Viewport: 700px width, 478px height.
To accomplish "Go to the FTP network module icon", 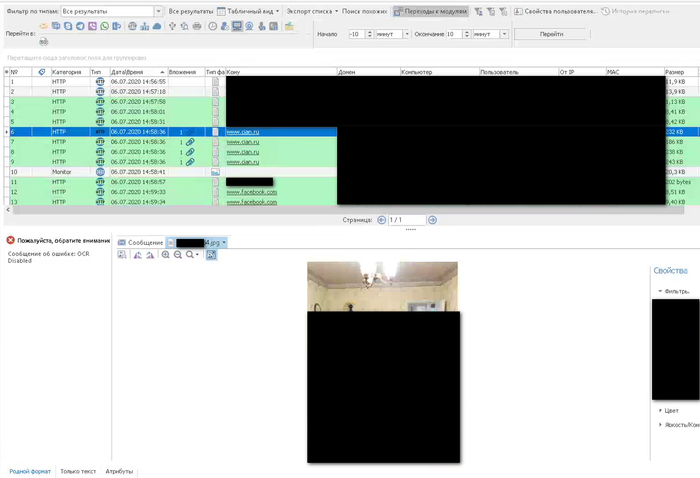I will point(145,26).
